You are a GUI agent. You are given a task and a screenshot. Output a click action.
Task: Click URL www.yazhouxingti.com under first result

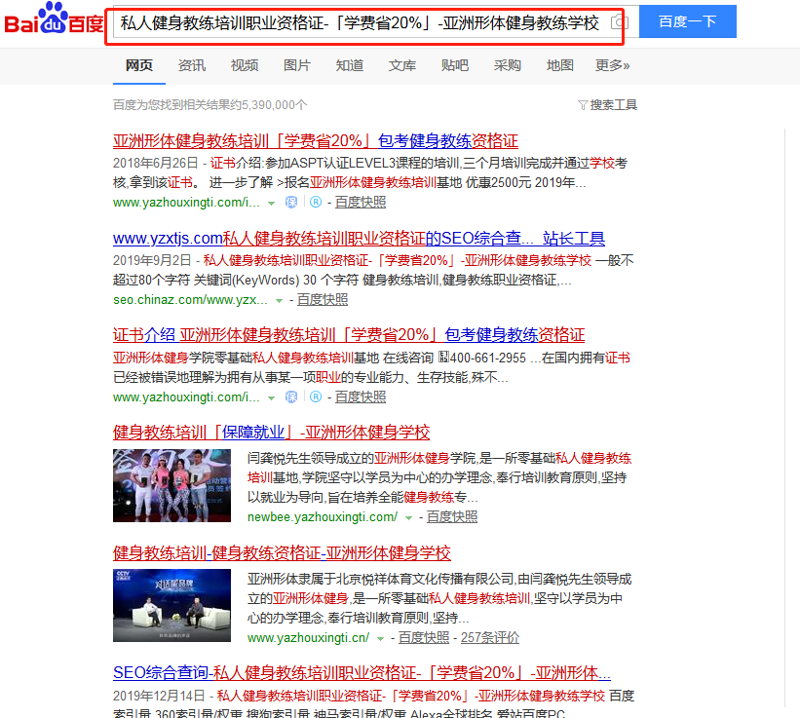pyautogui.click(x=186, y=203)
